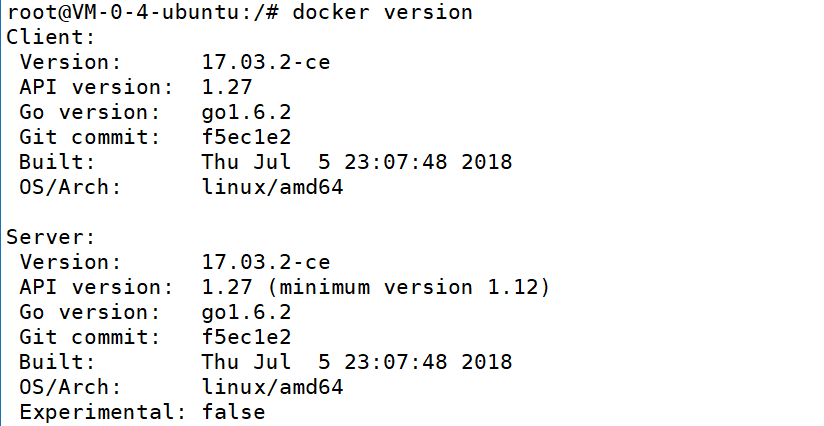Click the Client API version value 1.27

pos(227,87)
